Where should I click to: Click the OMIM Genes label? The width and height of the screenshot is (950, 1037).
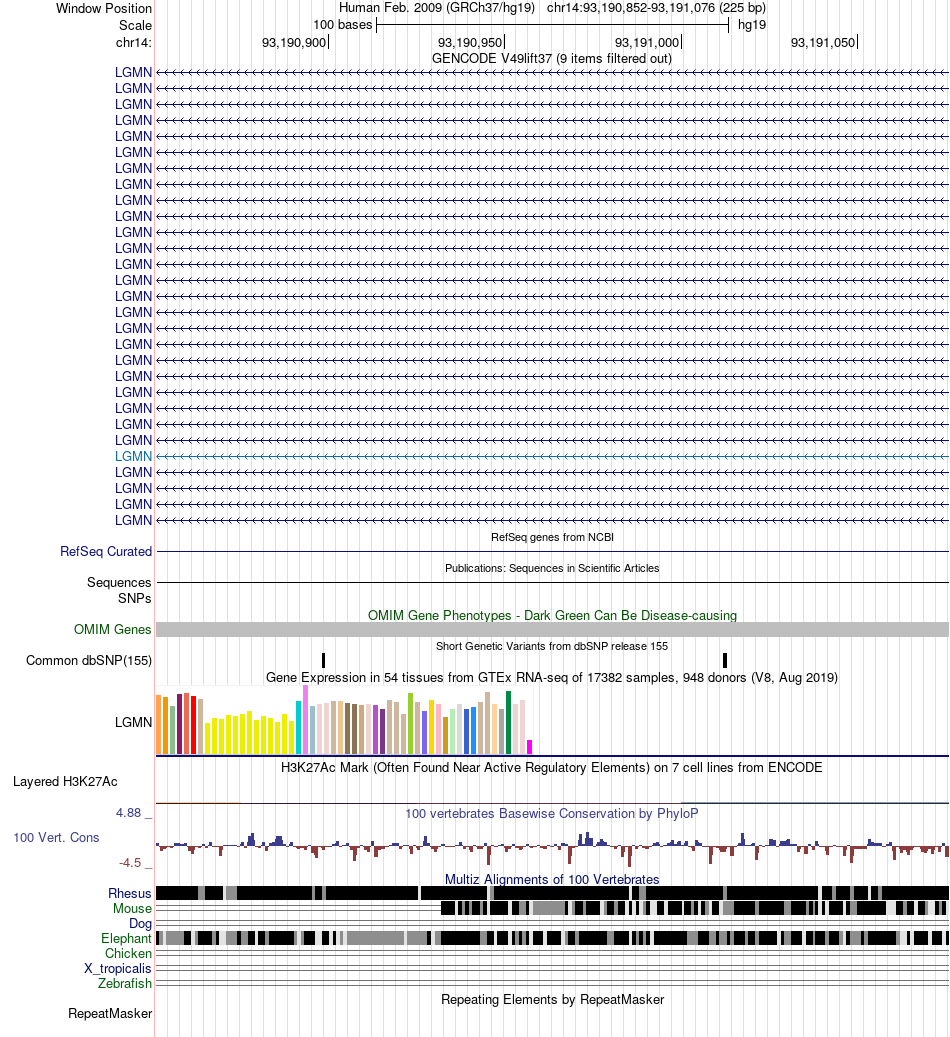click(x=112, y=630)
